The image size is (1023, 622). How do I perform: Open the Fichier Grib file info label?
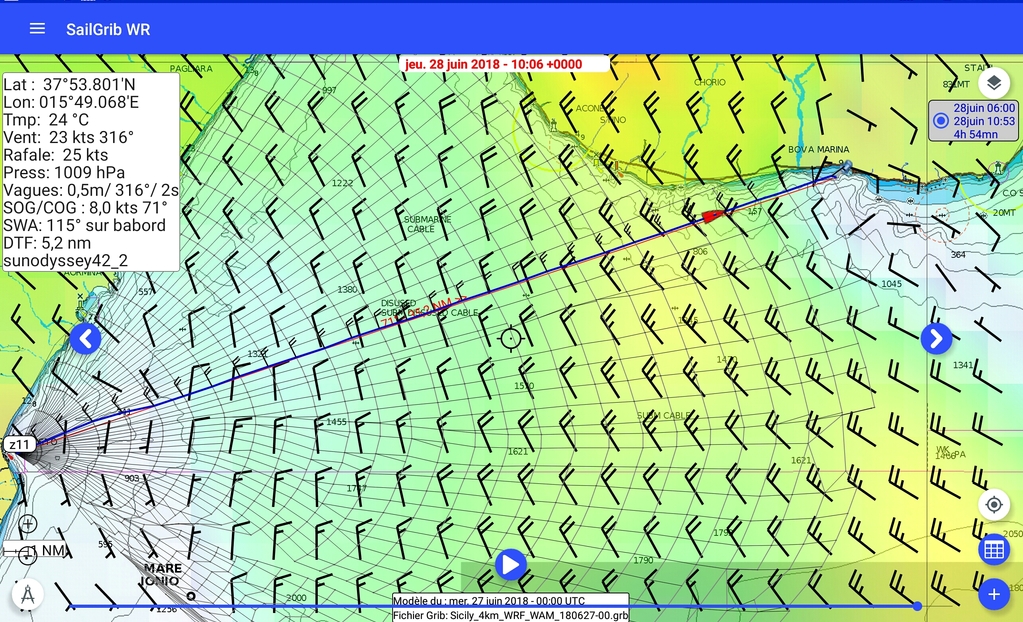tap(510, 614)
